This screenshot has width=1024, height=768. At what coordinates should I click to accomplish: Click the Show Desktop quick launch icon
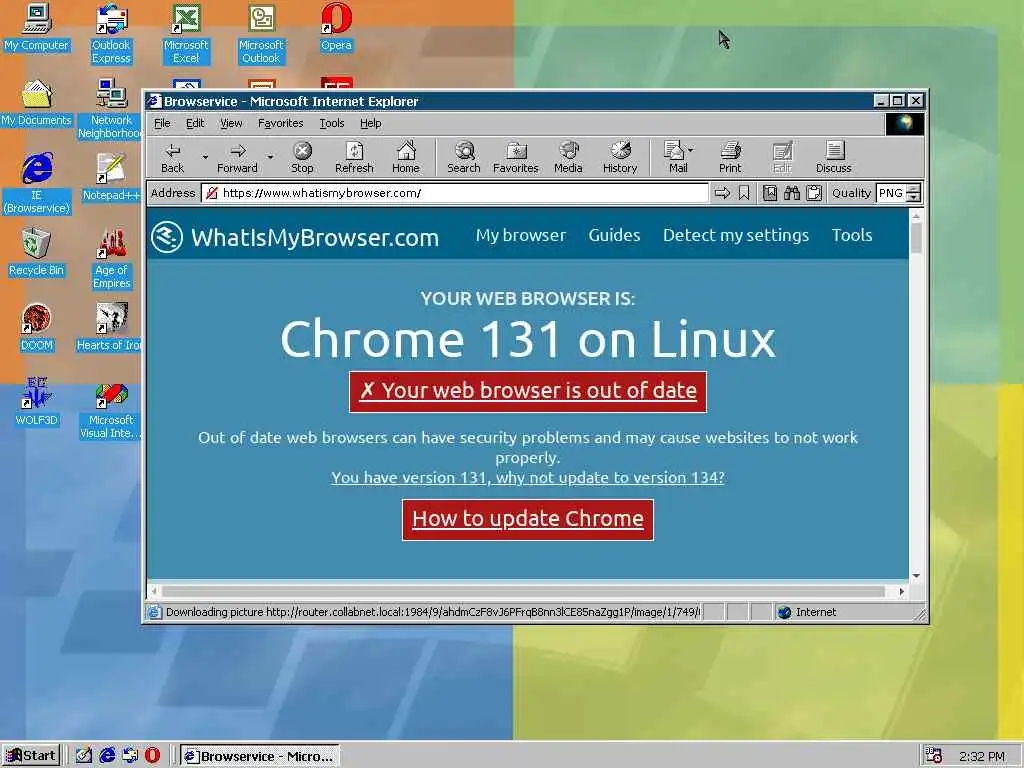(x=84, y=755)
